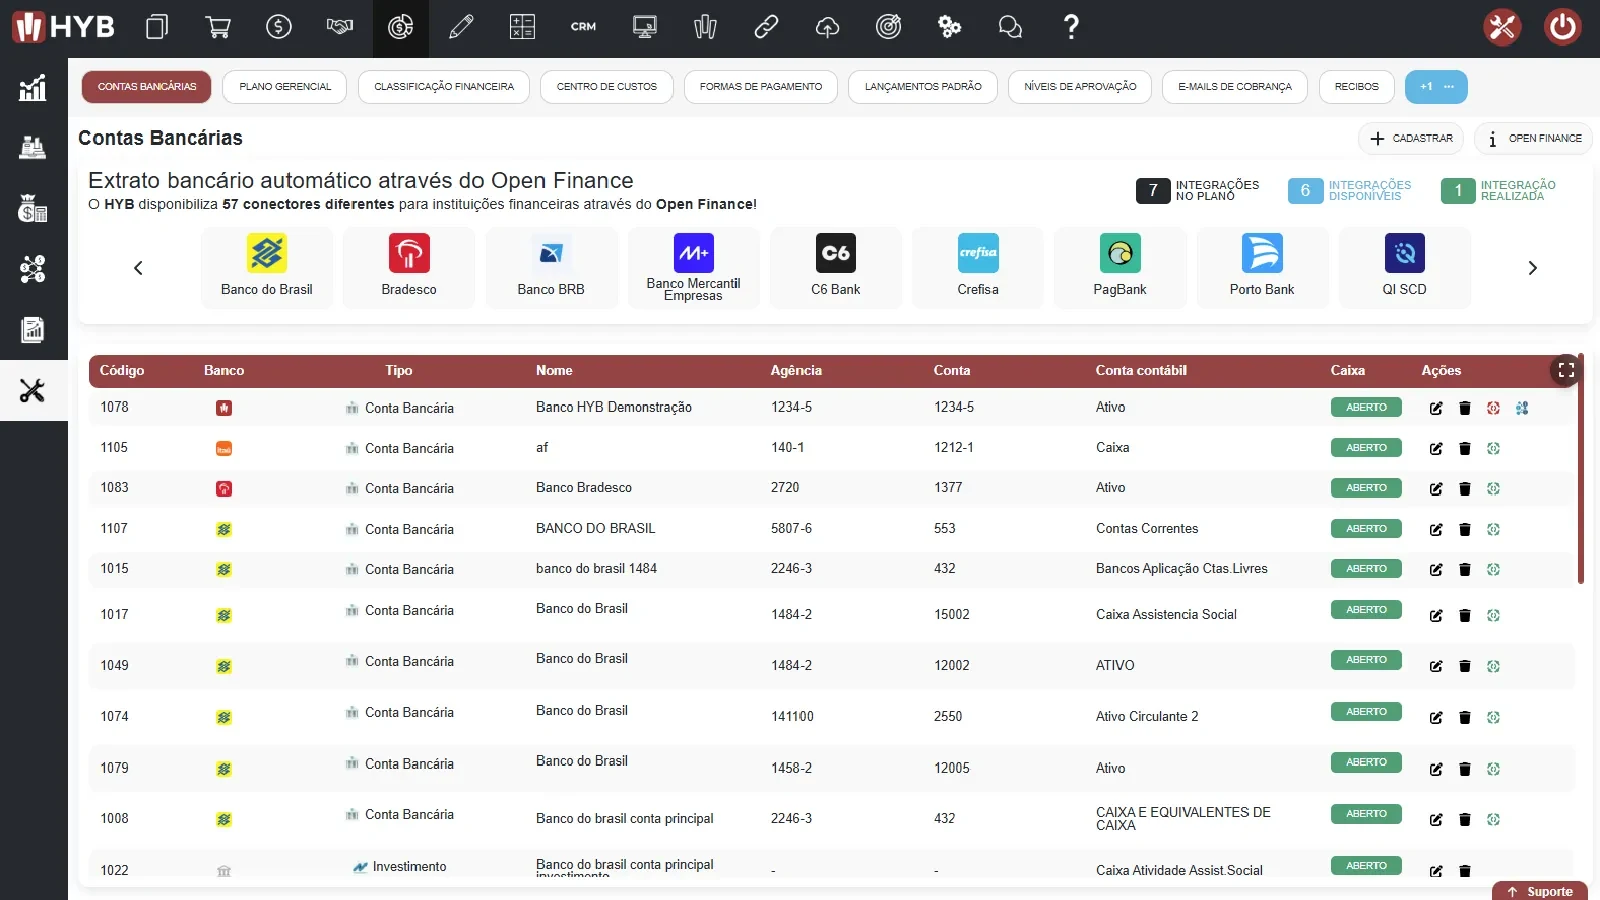This screenshot has width=1600, height=900.
Task: Click the cloud upload icon
Action: [827, 27]
